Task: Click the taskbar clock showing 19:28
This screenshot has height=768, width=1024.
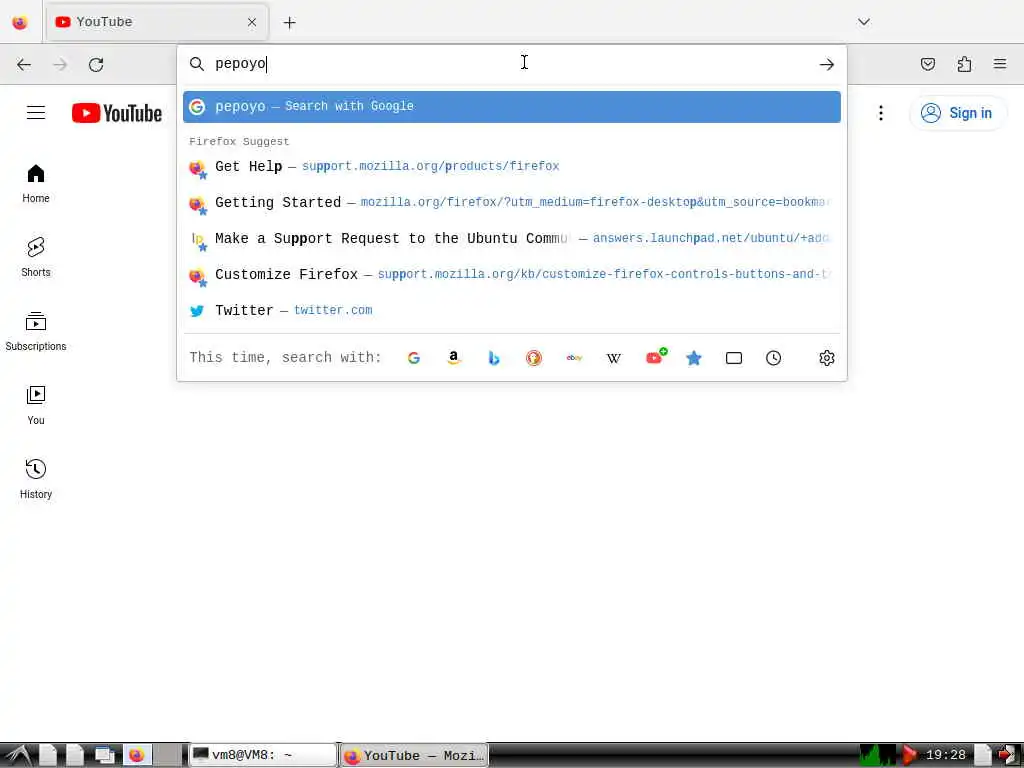Action: coord(945,756)
